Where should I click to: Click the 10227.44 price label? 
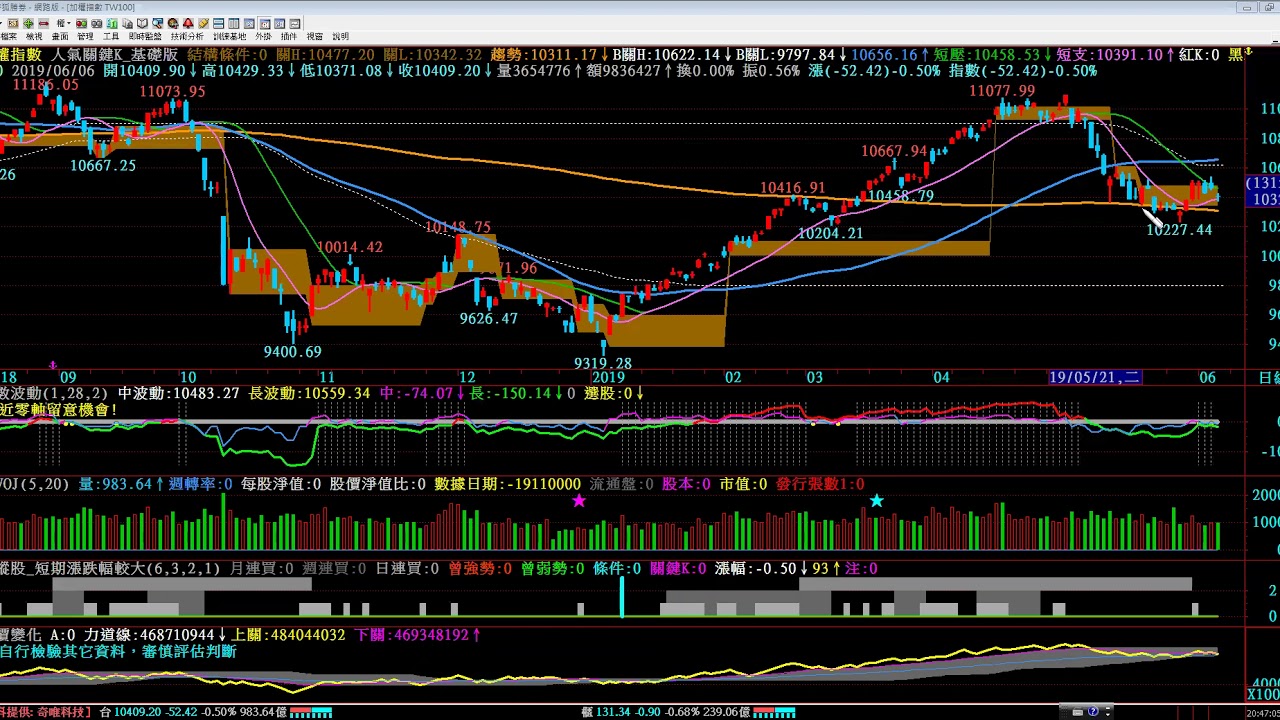click(1179, 230)
